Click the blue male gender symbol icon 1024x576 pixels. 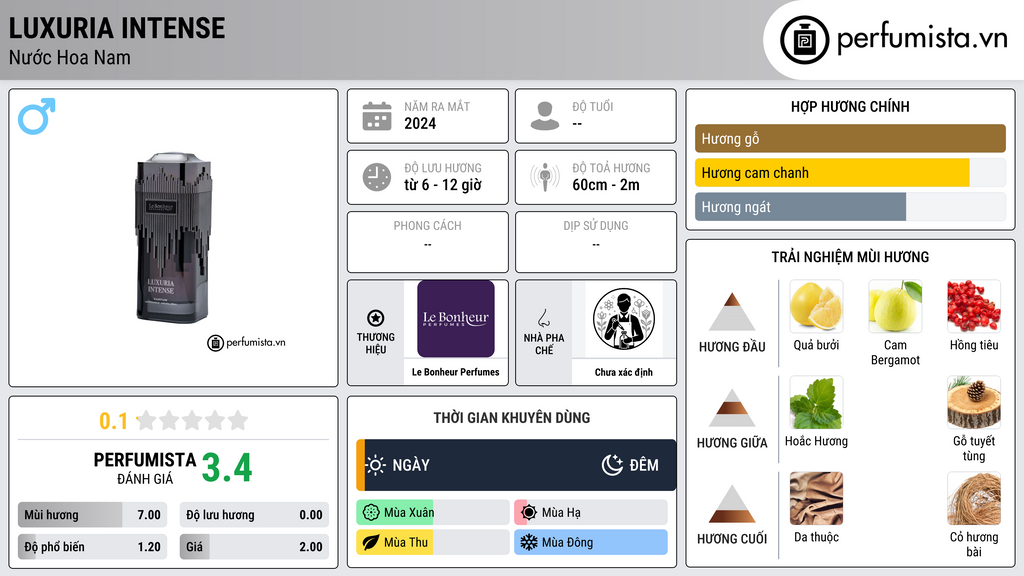(x=37, y=116)
